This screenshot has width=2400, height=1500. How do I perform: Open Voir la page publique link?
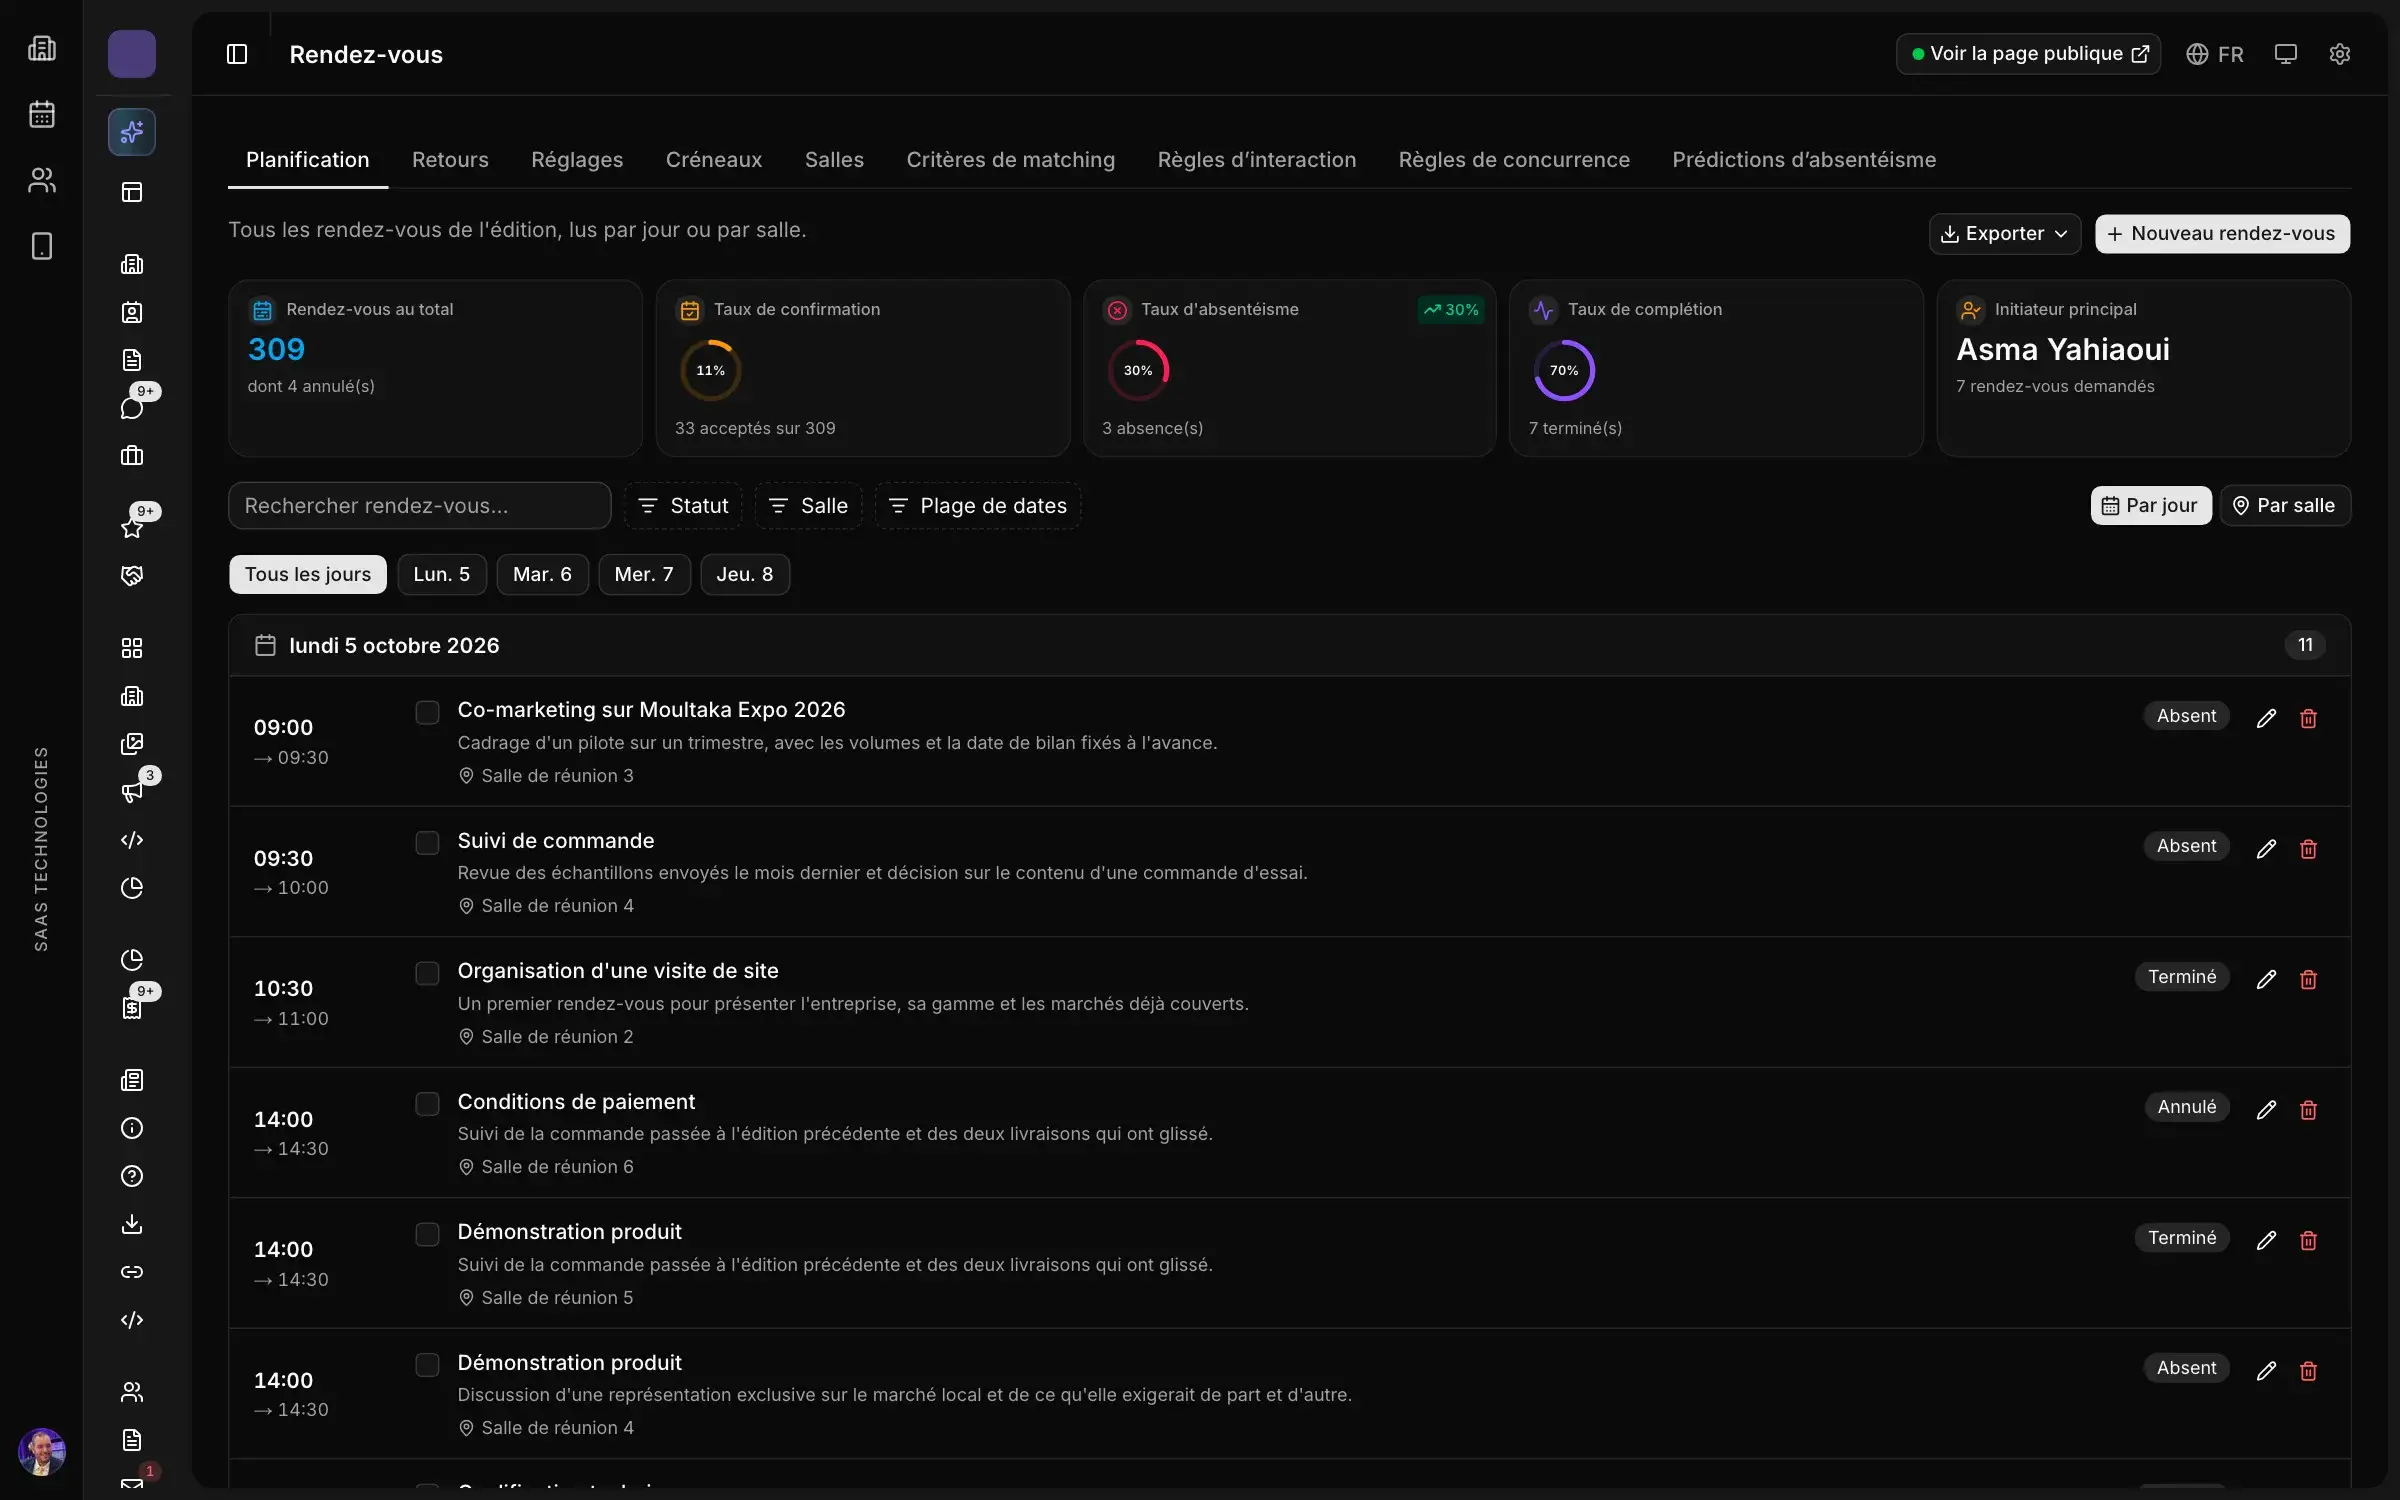click(x=2028, y=54)
